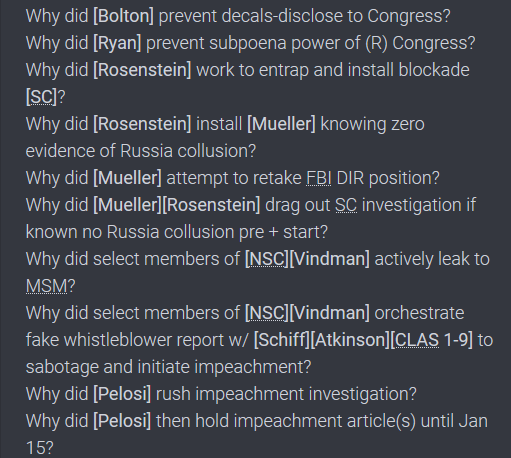Viewport: 511px width, 458px height.
Task: Click the underlined FBI abbreviation
Action: pyautogui.click(x=319, y=178)
